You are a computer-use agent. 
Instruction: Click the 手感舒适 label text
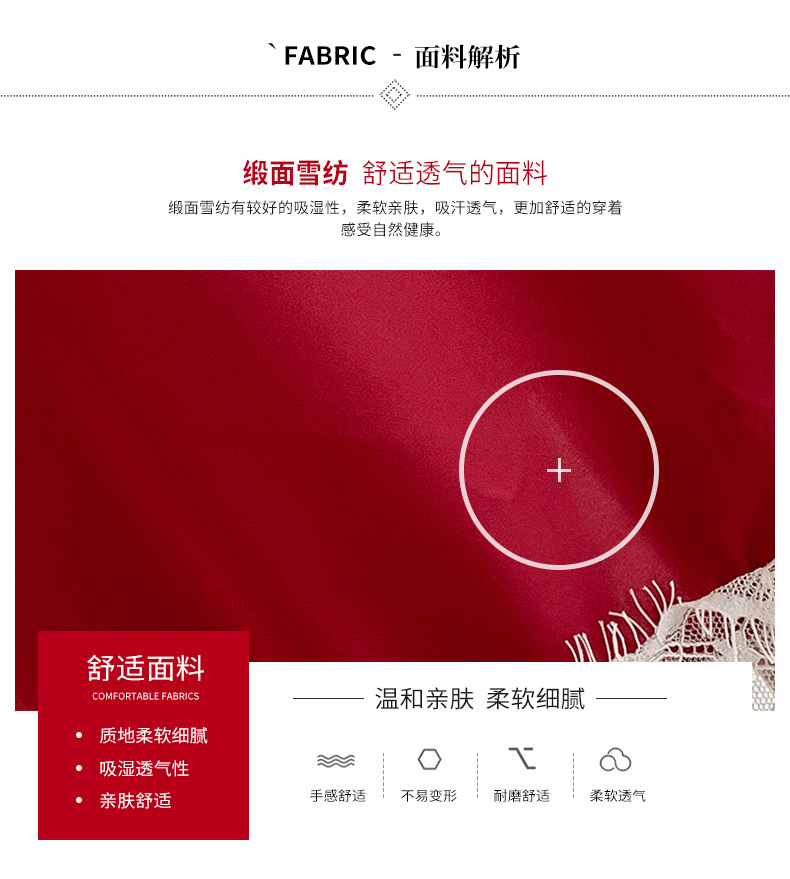(338, 795)
